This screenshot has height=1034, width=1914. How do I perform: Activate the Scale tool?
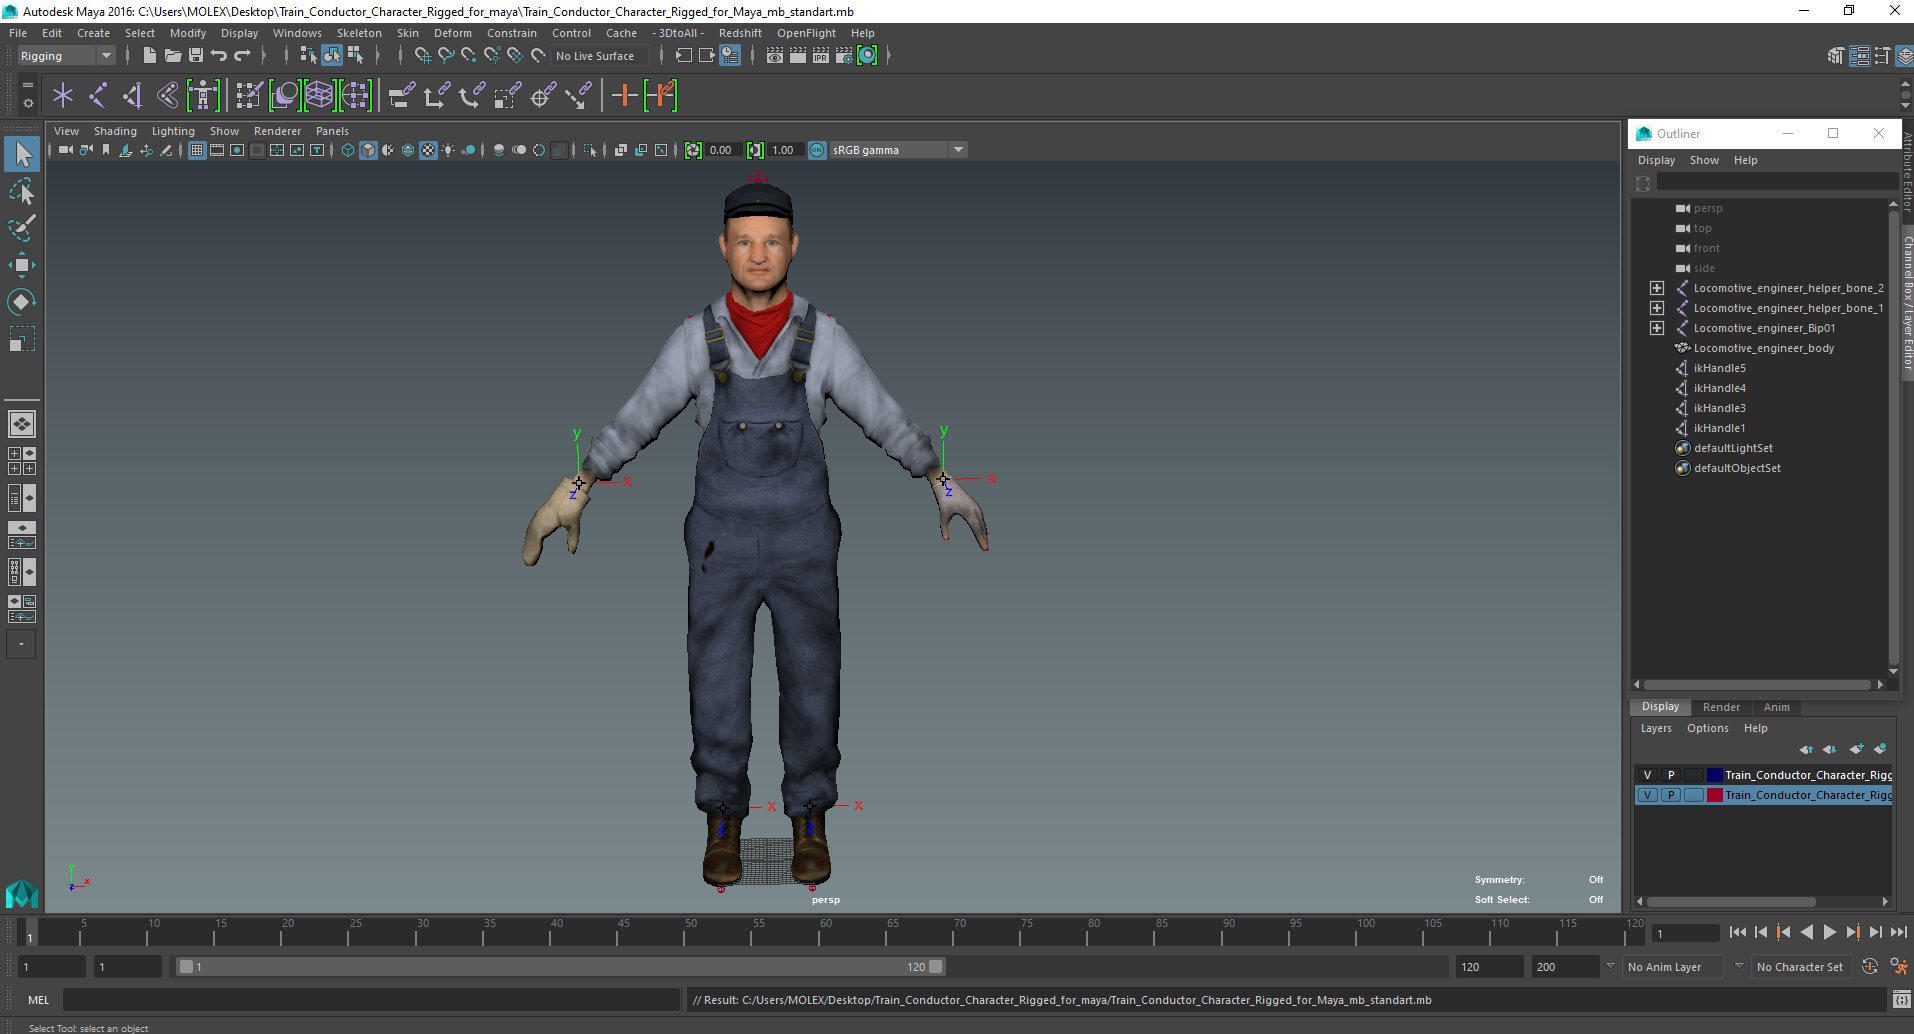point(22,339)
